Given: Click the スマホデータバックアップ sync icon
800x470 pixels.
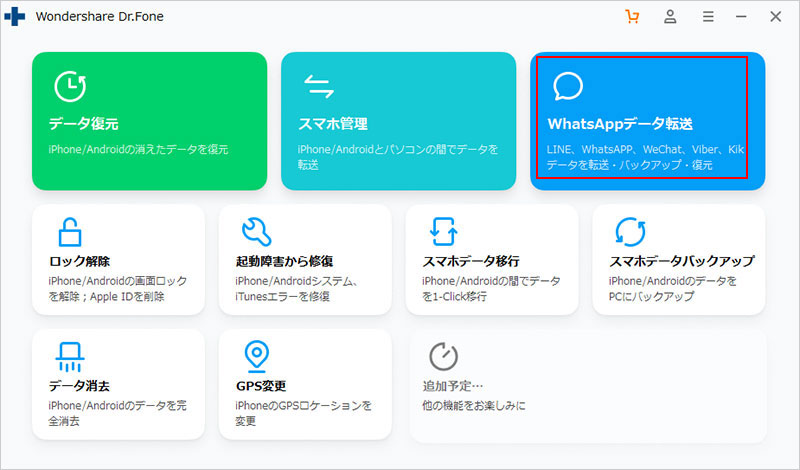Looking at the screenshot, I should 630,232.
